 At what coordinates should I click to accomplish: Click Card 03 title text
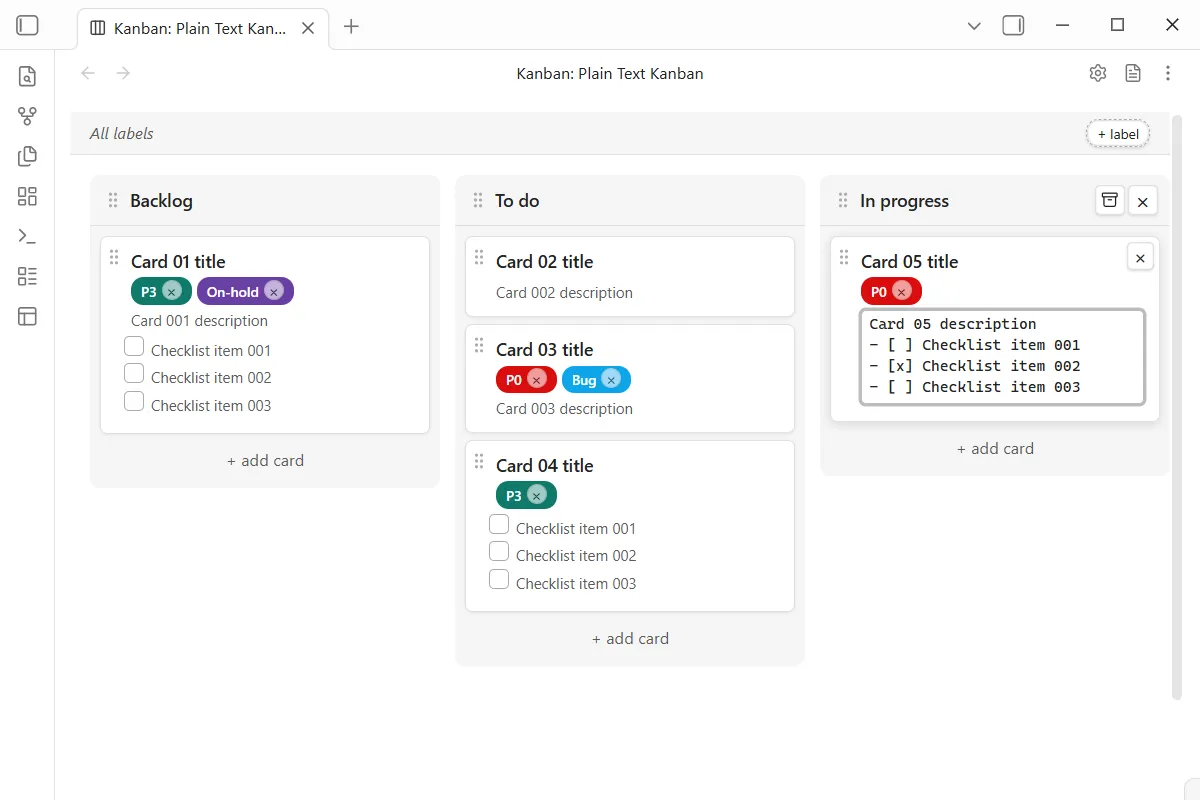click(544, 350)
